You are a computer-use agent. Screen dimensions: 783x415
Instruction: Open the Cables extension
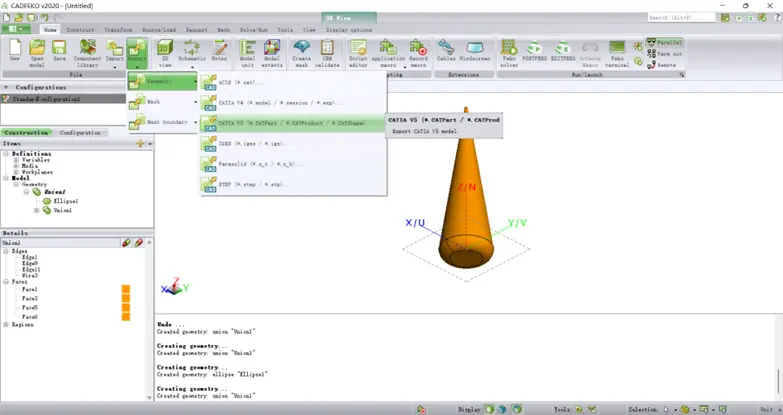coord(446,50)
